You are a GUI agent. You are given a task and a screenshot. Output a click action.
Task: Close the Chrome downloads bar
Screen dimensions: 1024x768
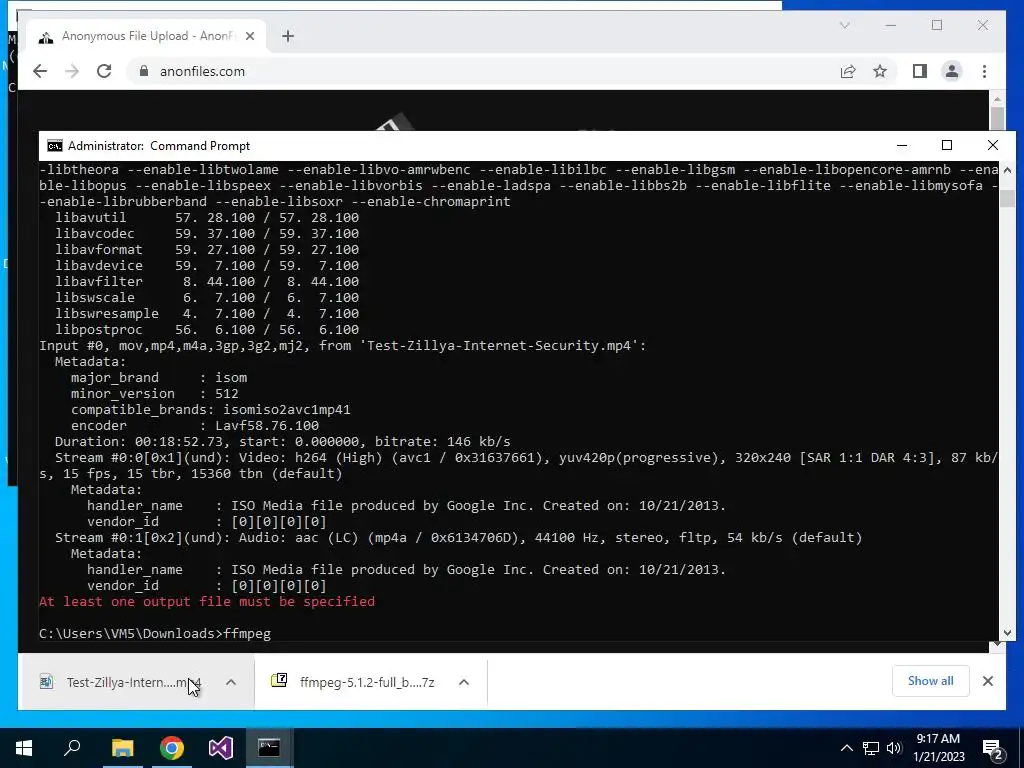point(988,681)
